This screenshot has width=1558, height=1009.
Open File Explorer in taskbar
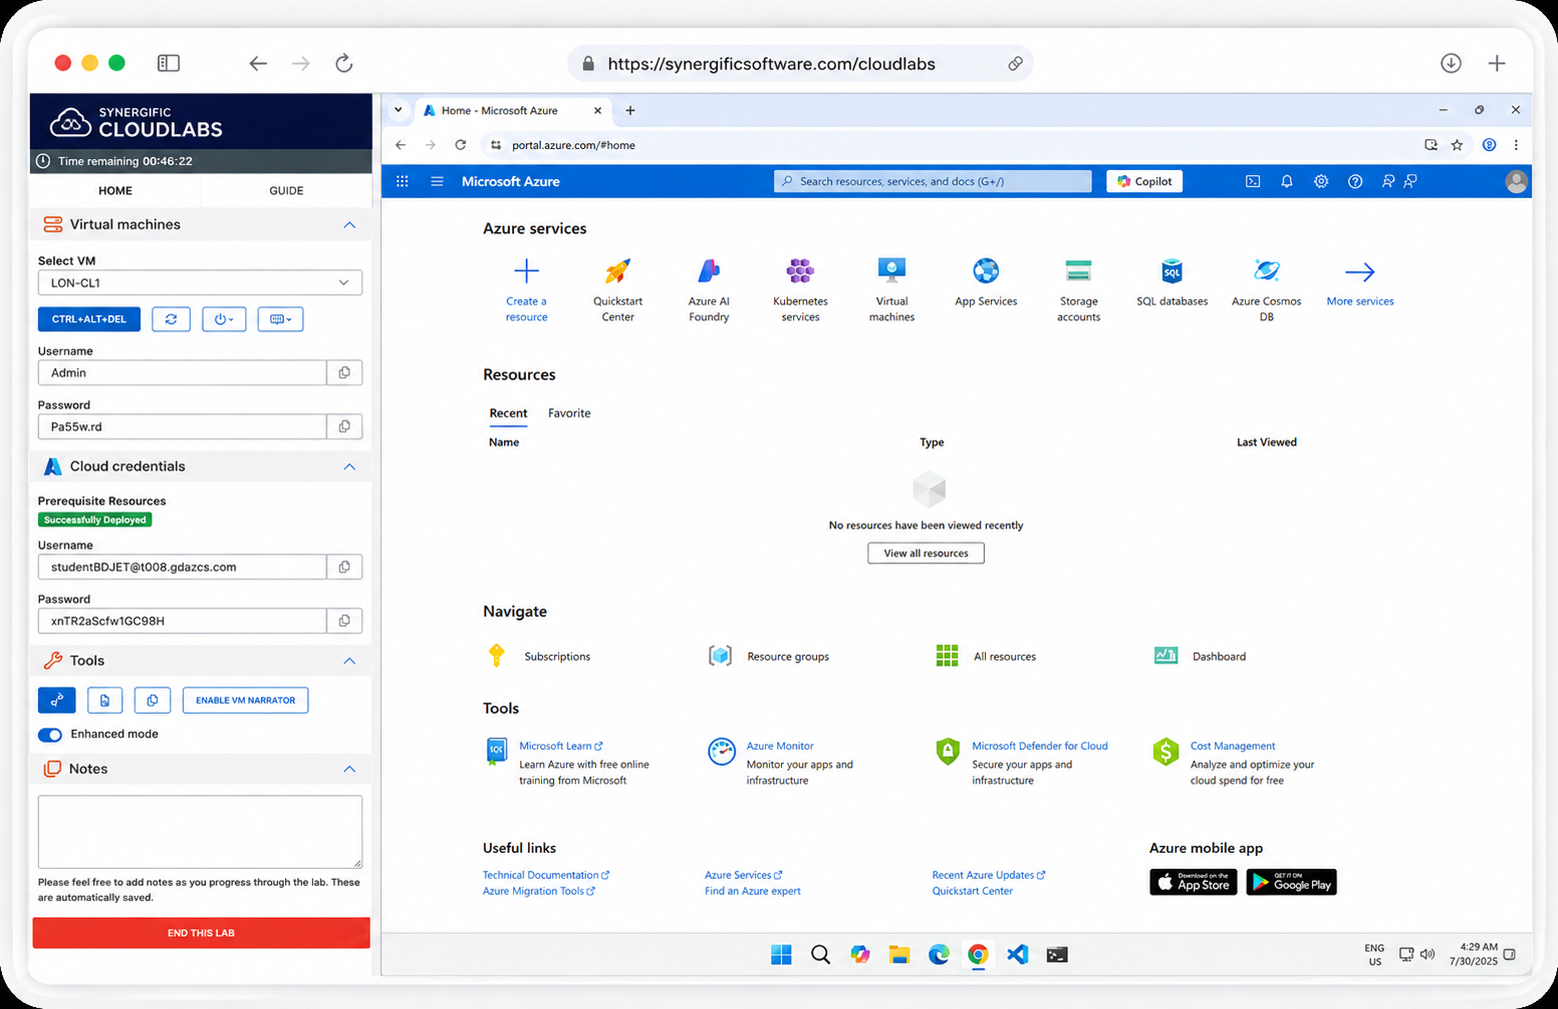coord(899,954)
